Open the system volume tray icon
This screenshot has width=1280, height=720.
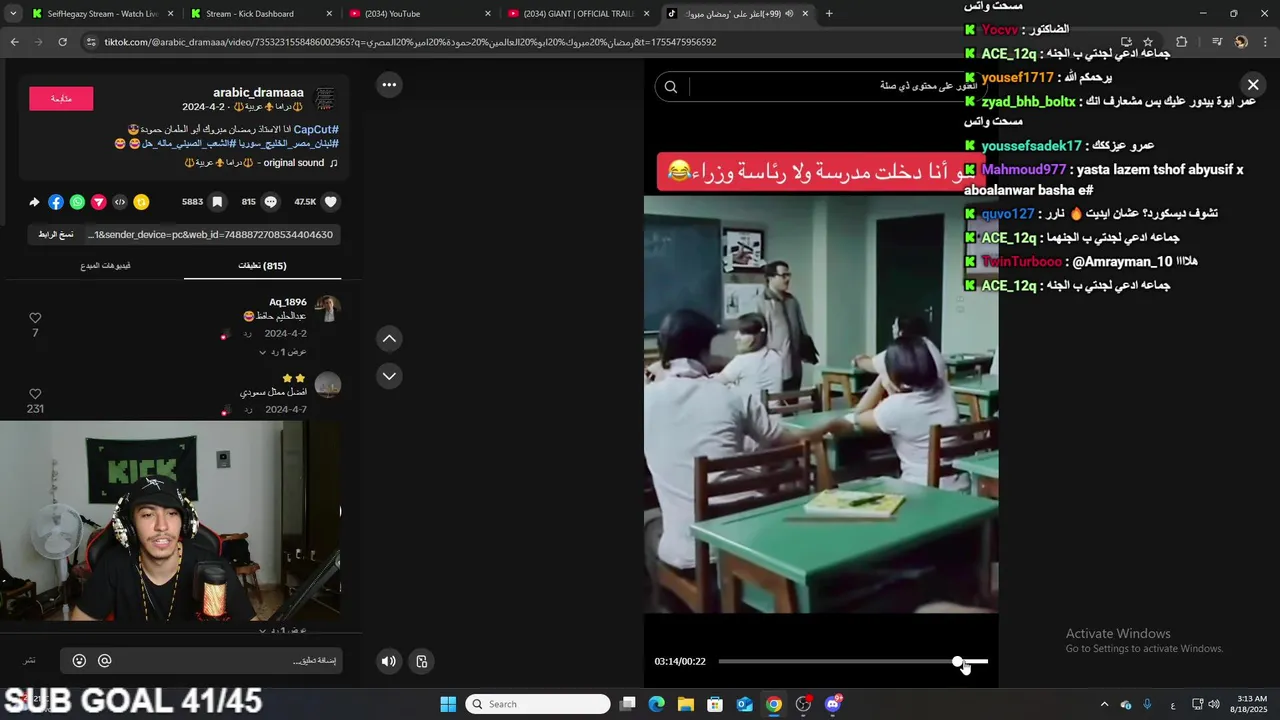[1212, 704]
